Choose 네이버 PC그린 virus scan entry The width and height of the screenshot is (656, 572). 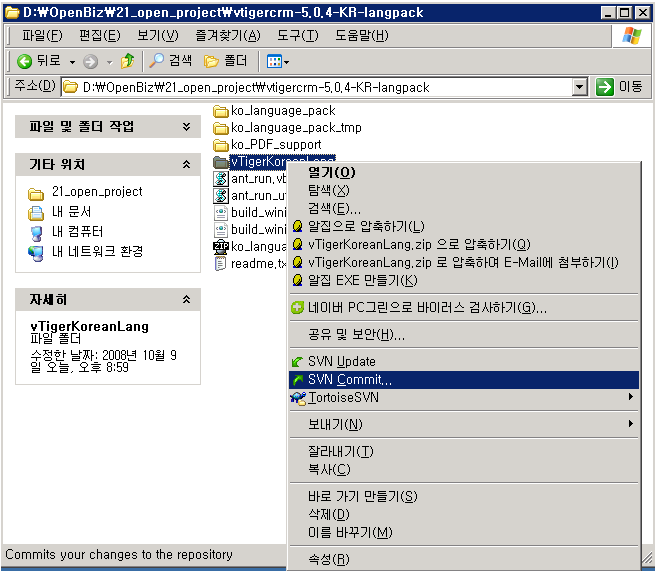[464, 308]
